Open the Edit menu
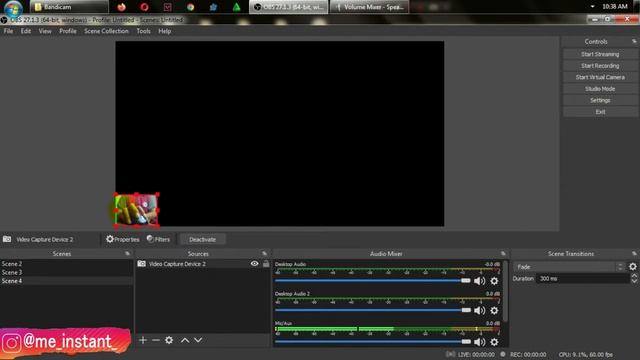 26,31
